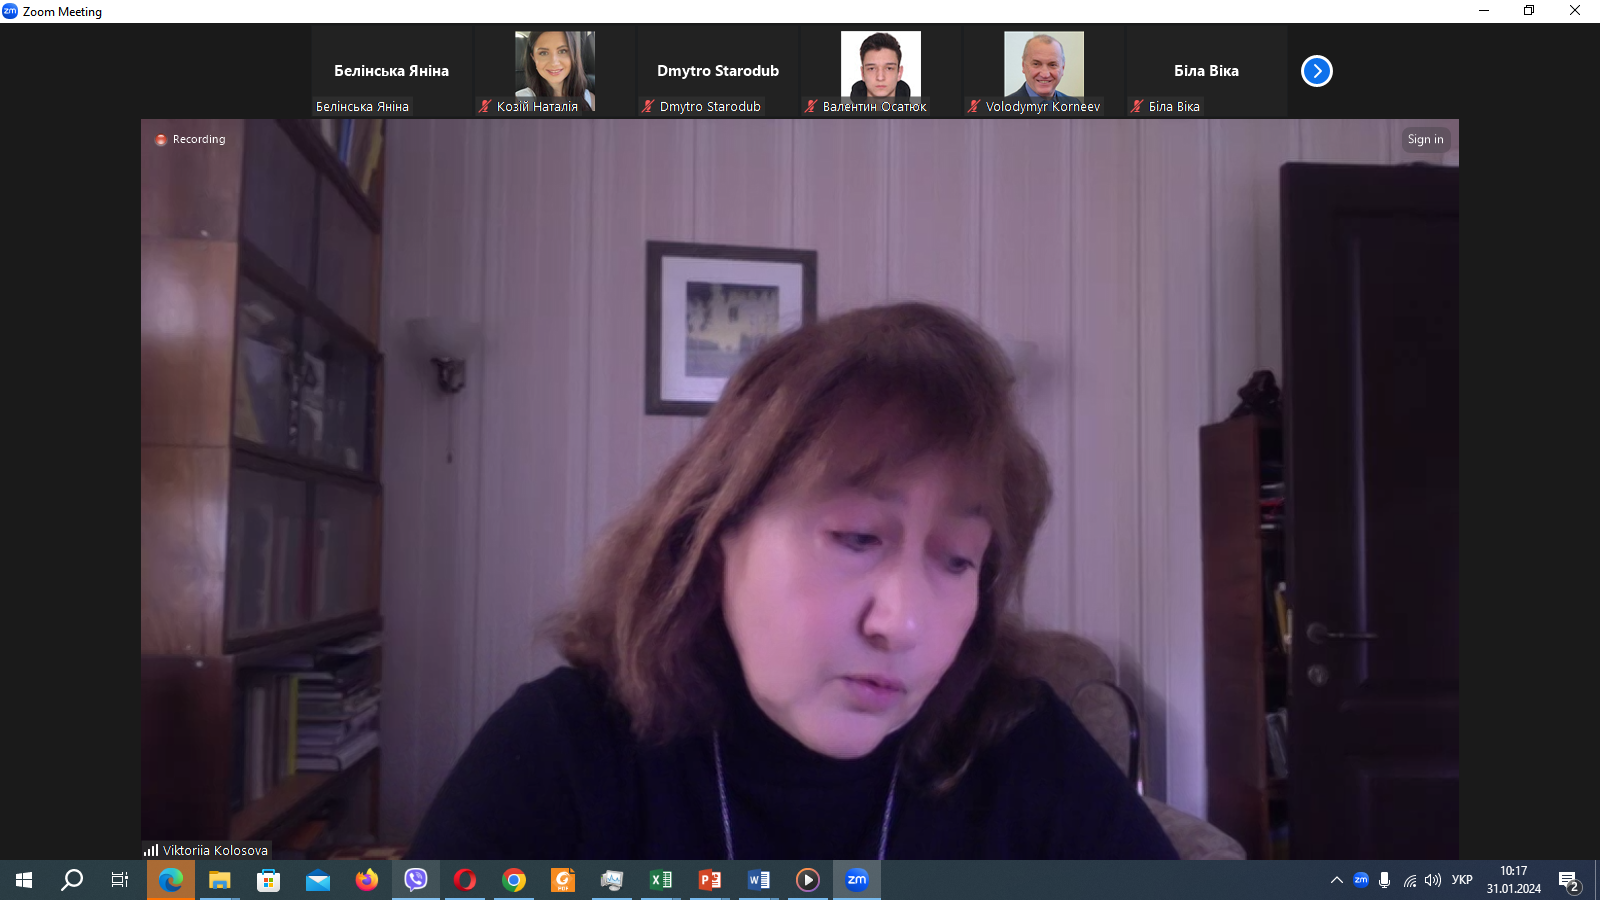The height and width of the screenshot is (900, 1600).
Task: Open volume control in system tray
Action: (1433, 880)
